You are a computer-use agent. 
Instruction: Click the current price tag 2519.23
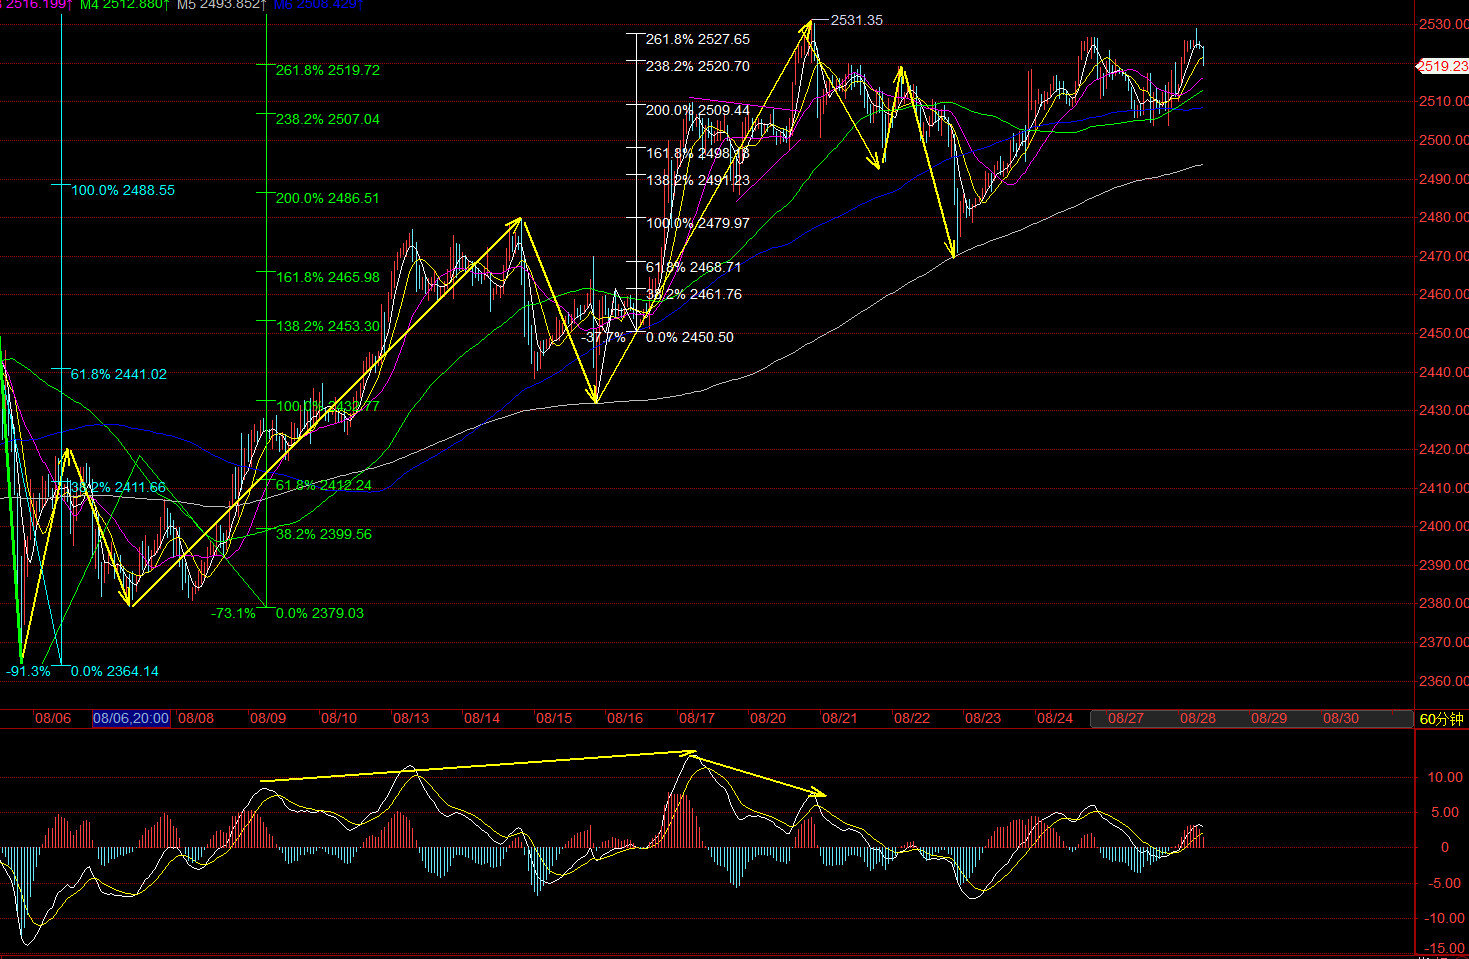coord(1442,66)
